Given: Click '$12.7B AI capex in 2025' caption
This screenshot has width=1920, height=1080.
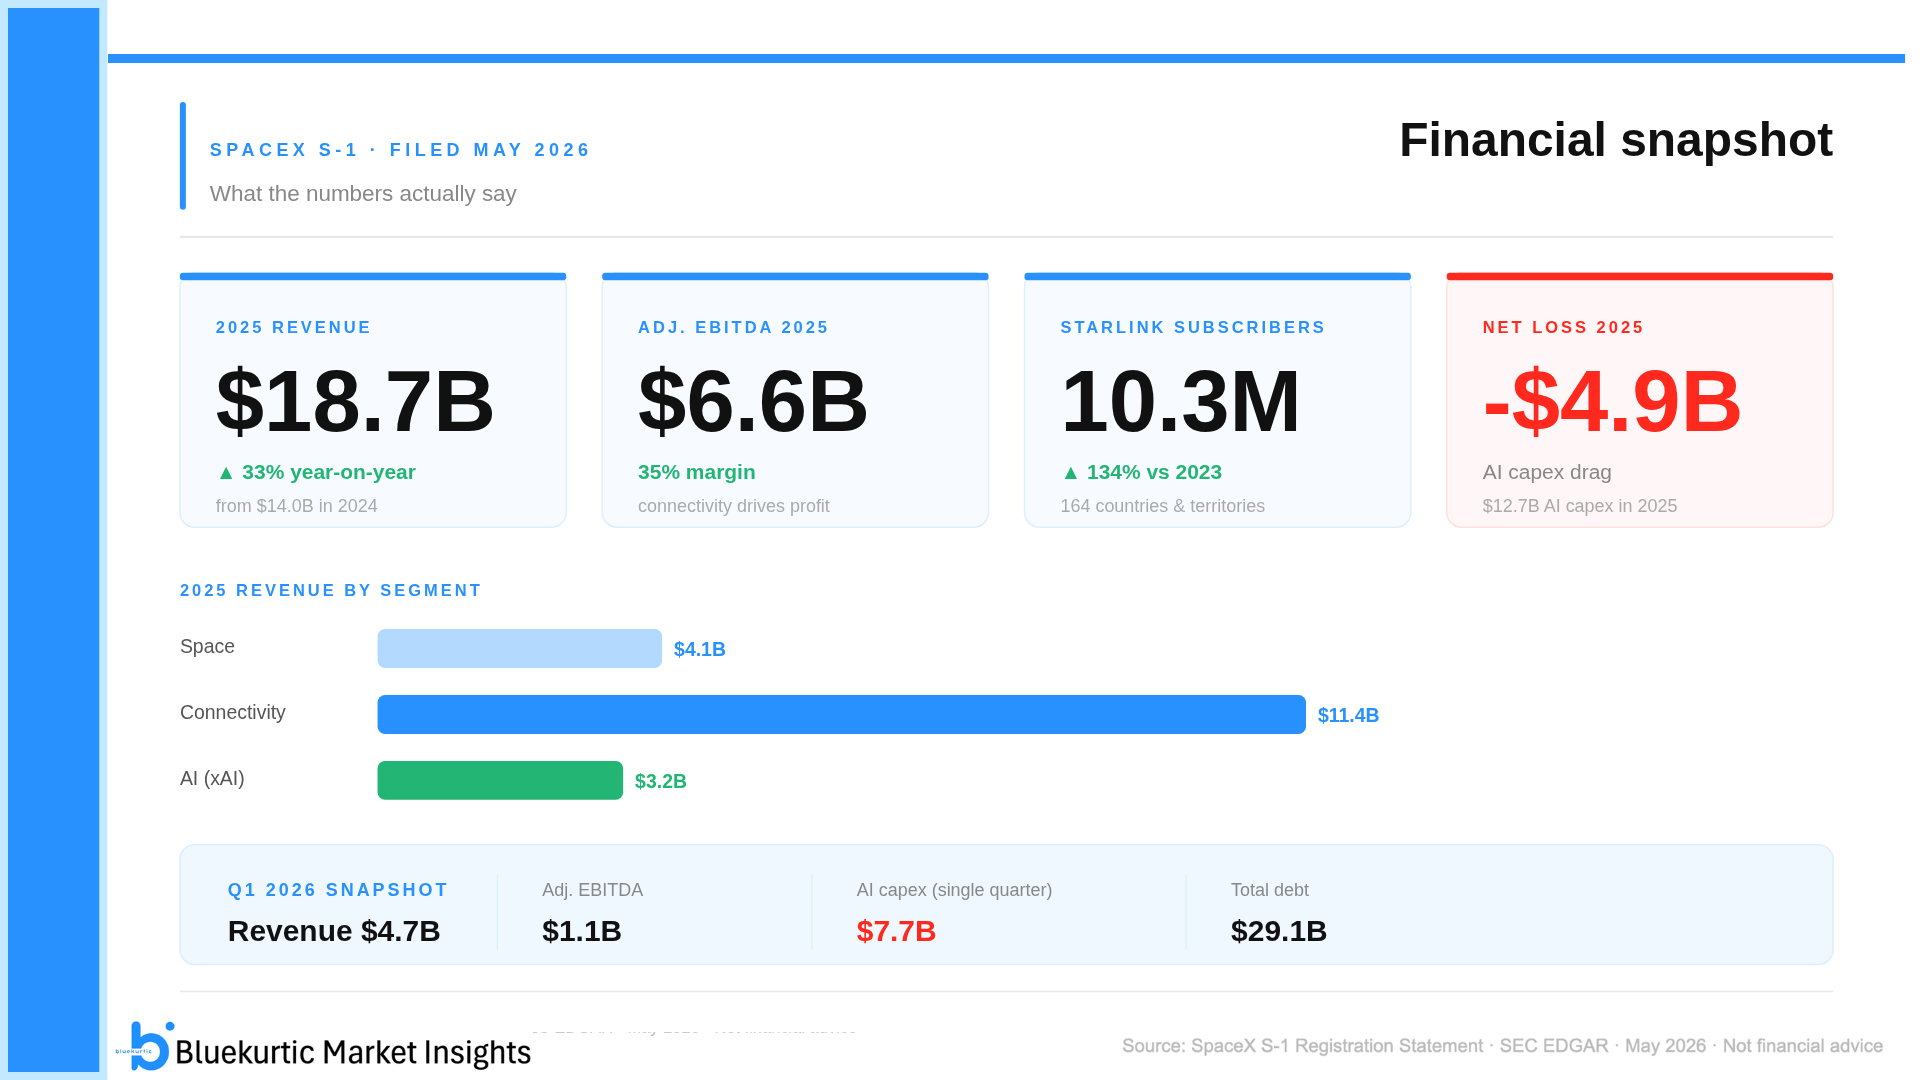Looking at the screenshot, I should (x=1579, y=506).
